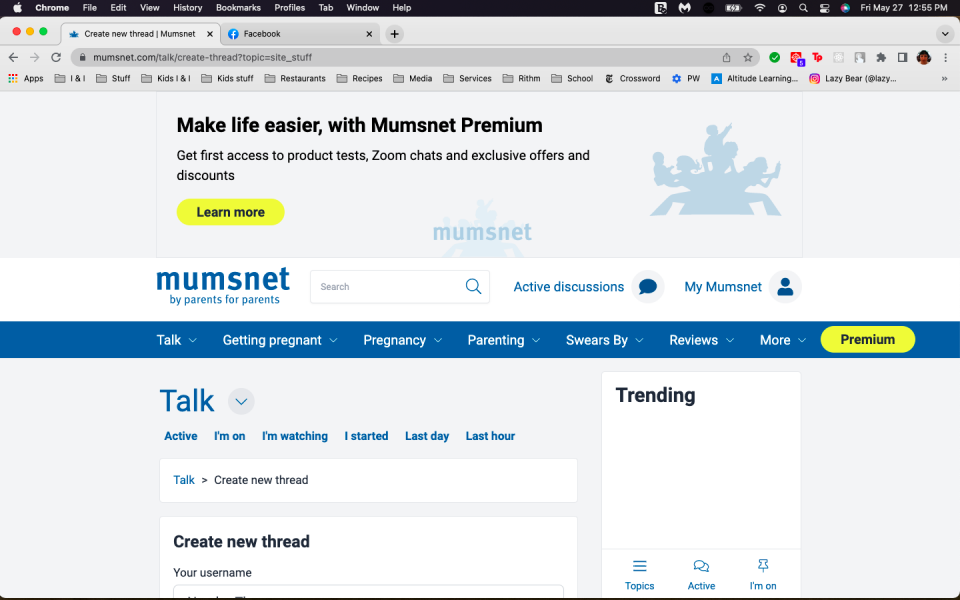
Task: Open the Chrome extensions puzzle icon
Action: 880,59
